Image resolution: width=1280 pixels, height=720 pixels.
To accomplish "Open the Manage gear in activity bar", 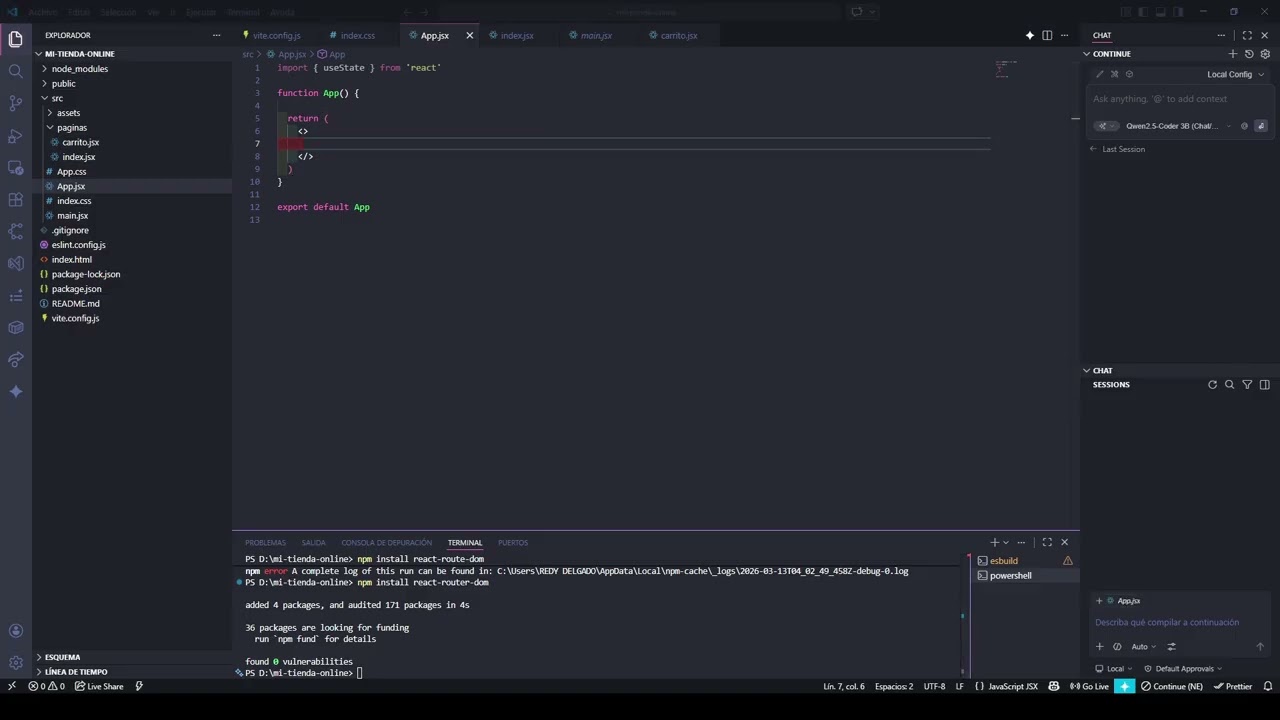I will pos(15,663).
